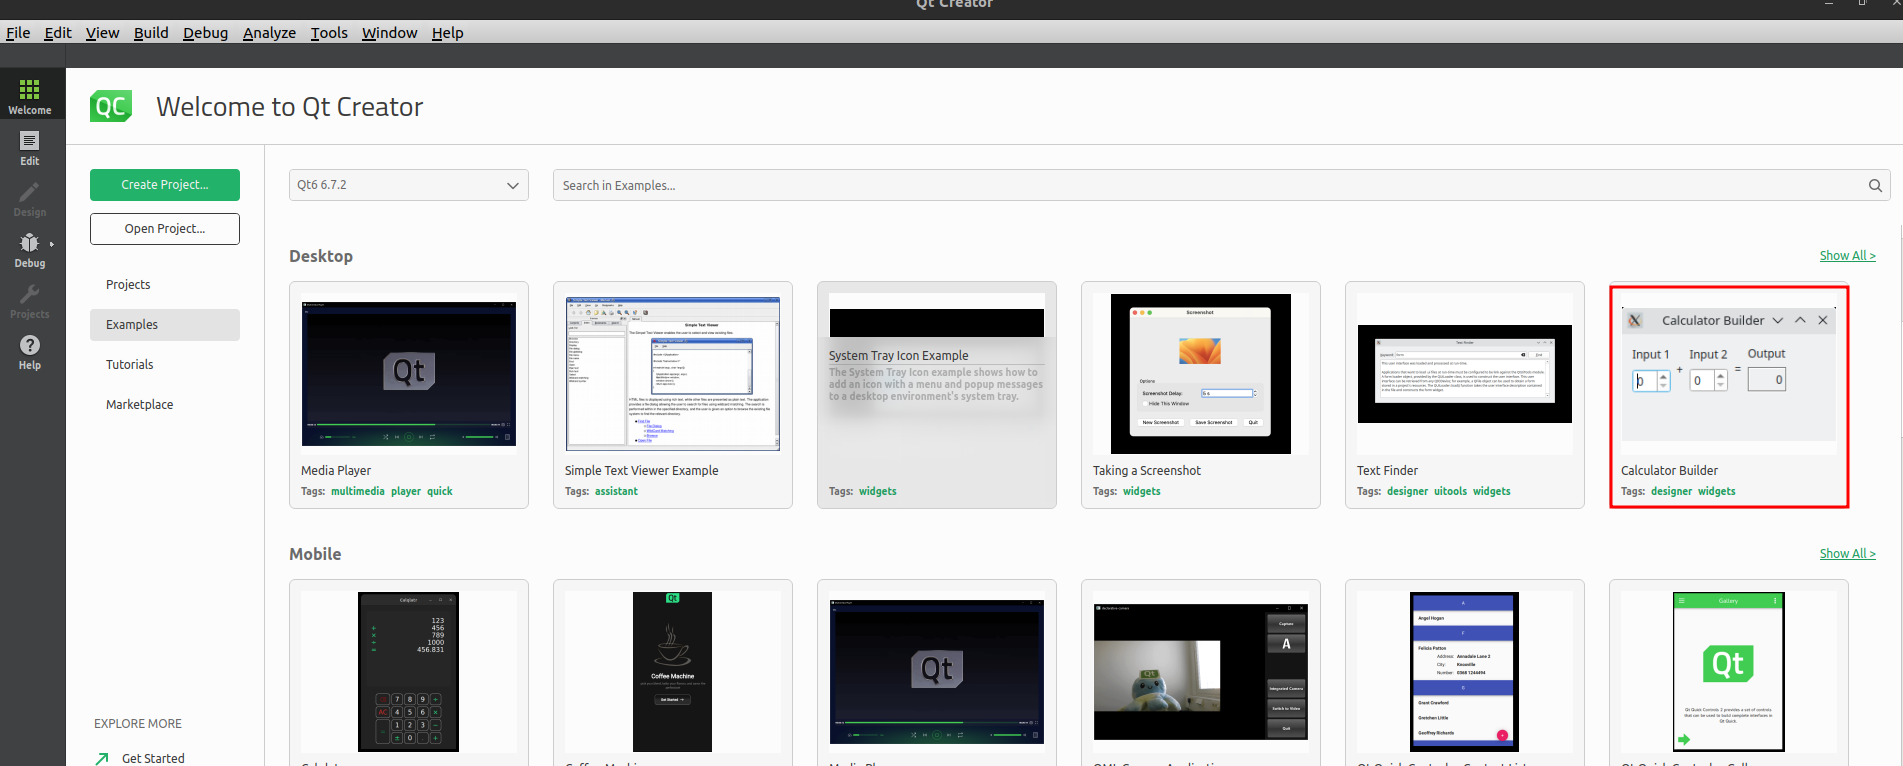Viewport: 1903px width, 766px height.
Task: Open the Build menu
Action: pos(151,33)
